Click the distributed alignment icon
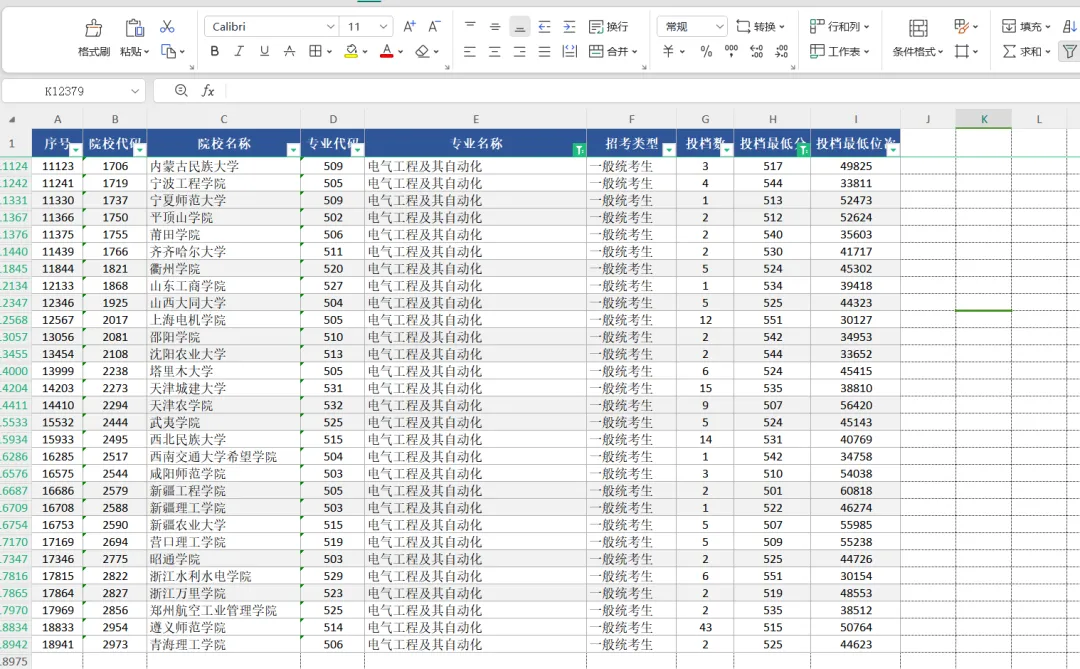 coord(570,51)
